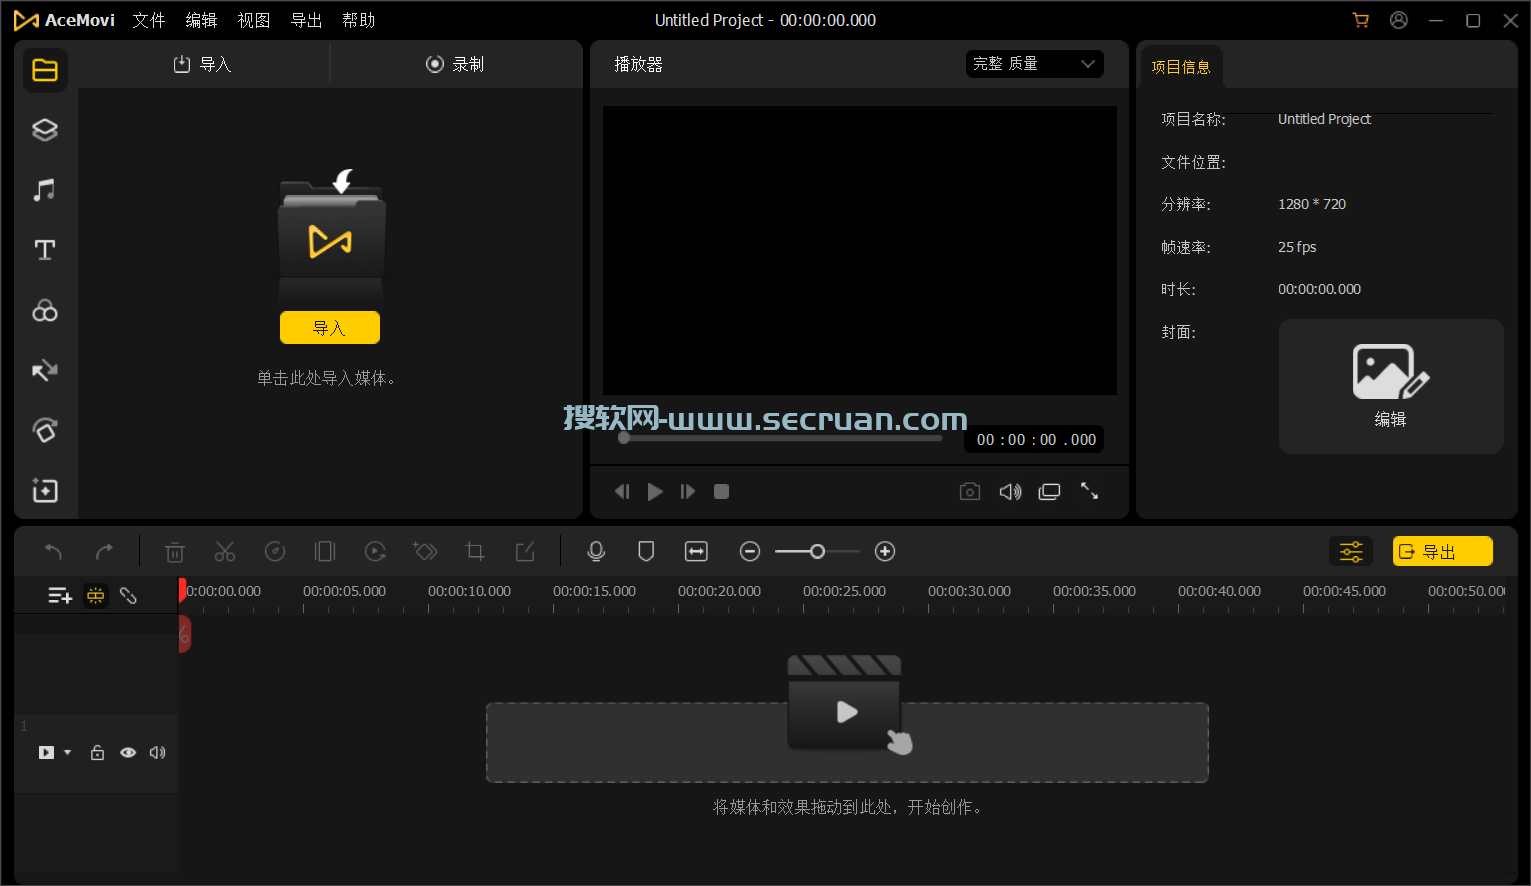
Task: Add a marker with the shield icon
Action: (646, 551)
